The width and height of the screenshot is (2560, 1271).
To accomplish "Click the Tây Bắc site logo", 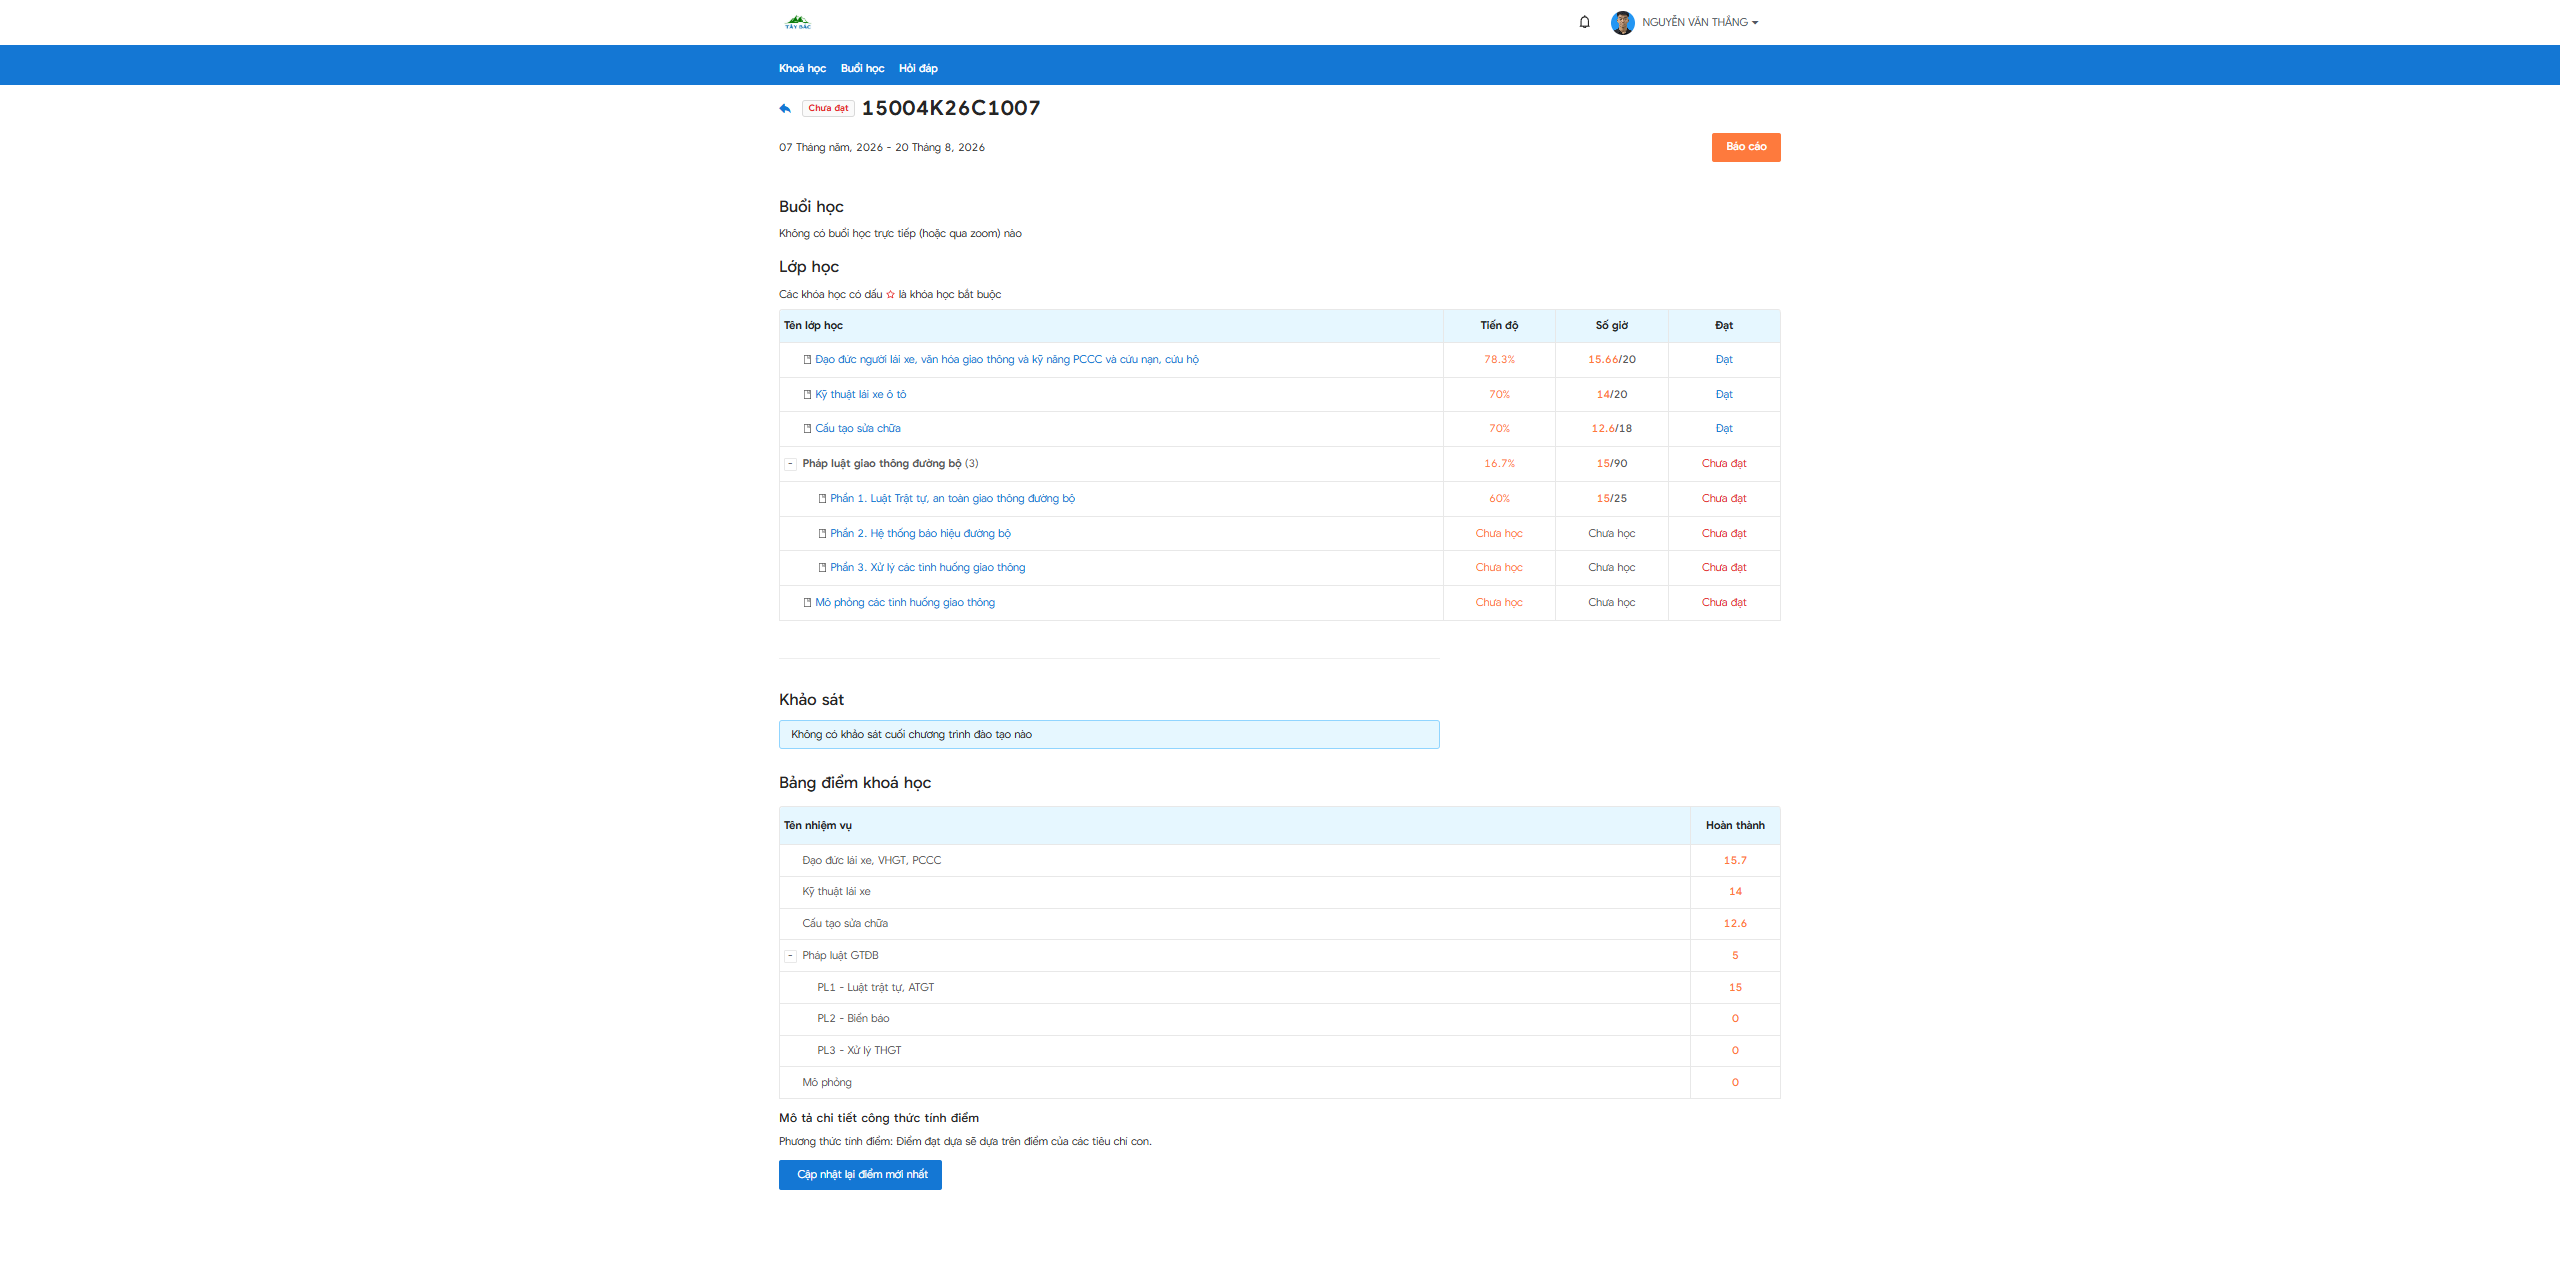I will pos(798,22).
